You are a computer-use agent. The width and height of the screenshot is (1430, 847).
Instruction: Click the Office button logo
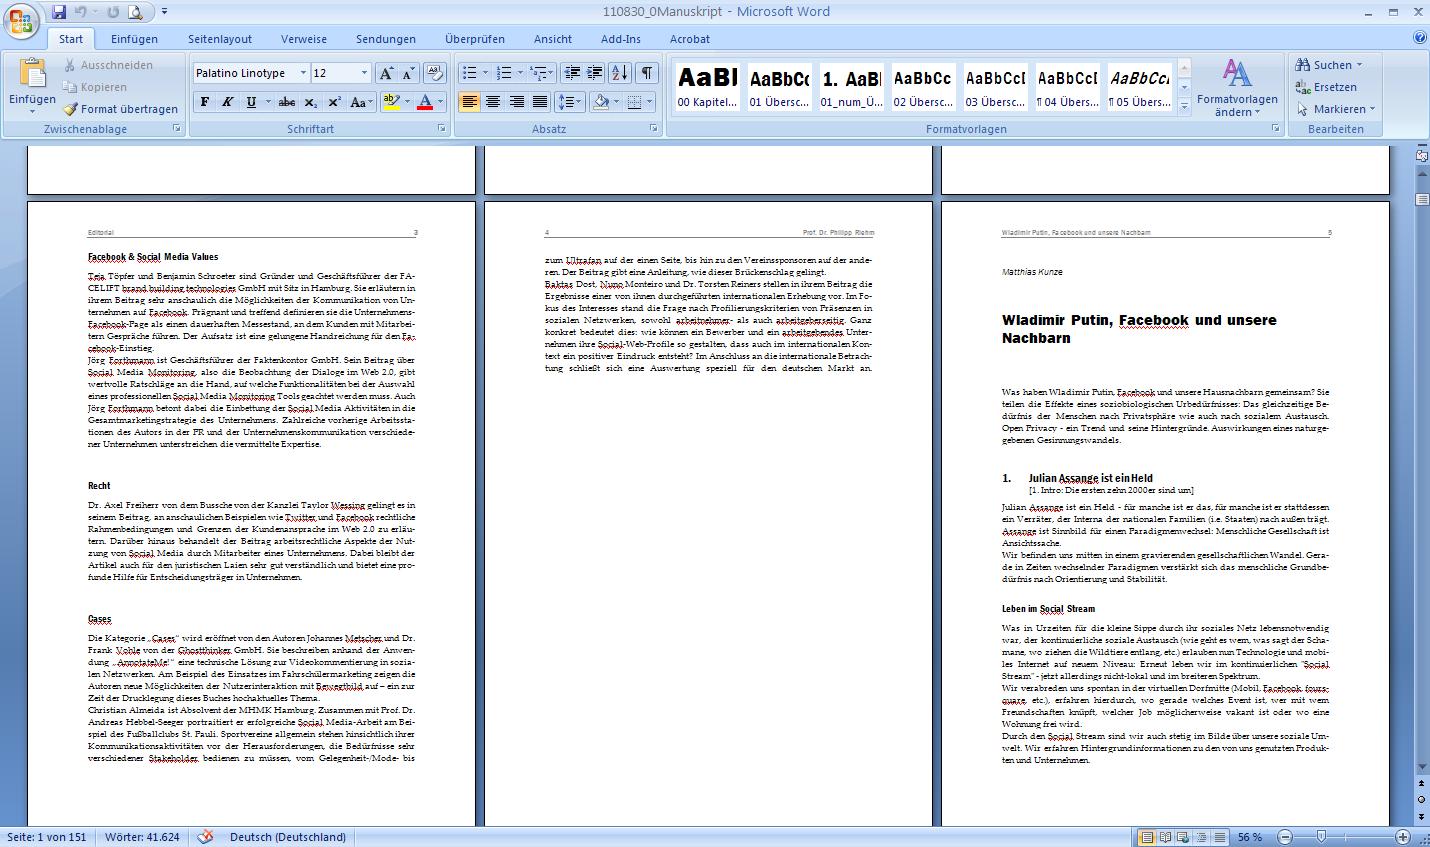click(21, 21)
